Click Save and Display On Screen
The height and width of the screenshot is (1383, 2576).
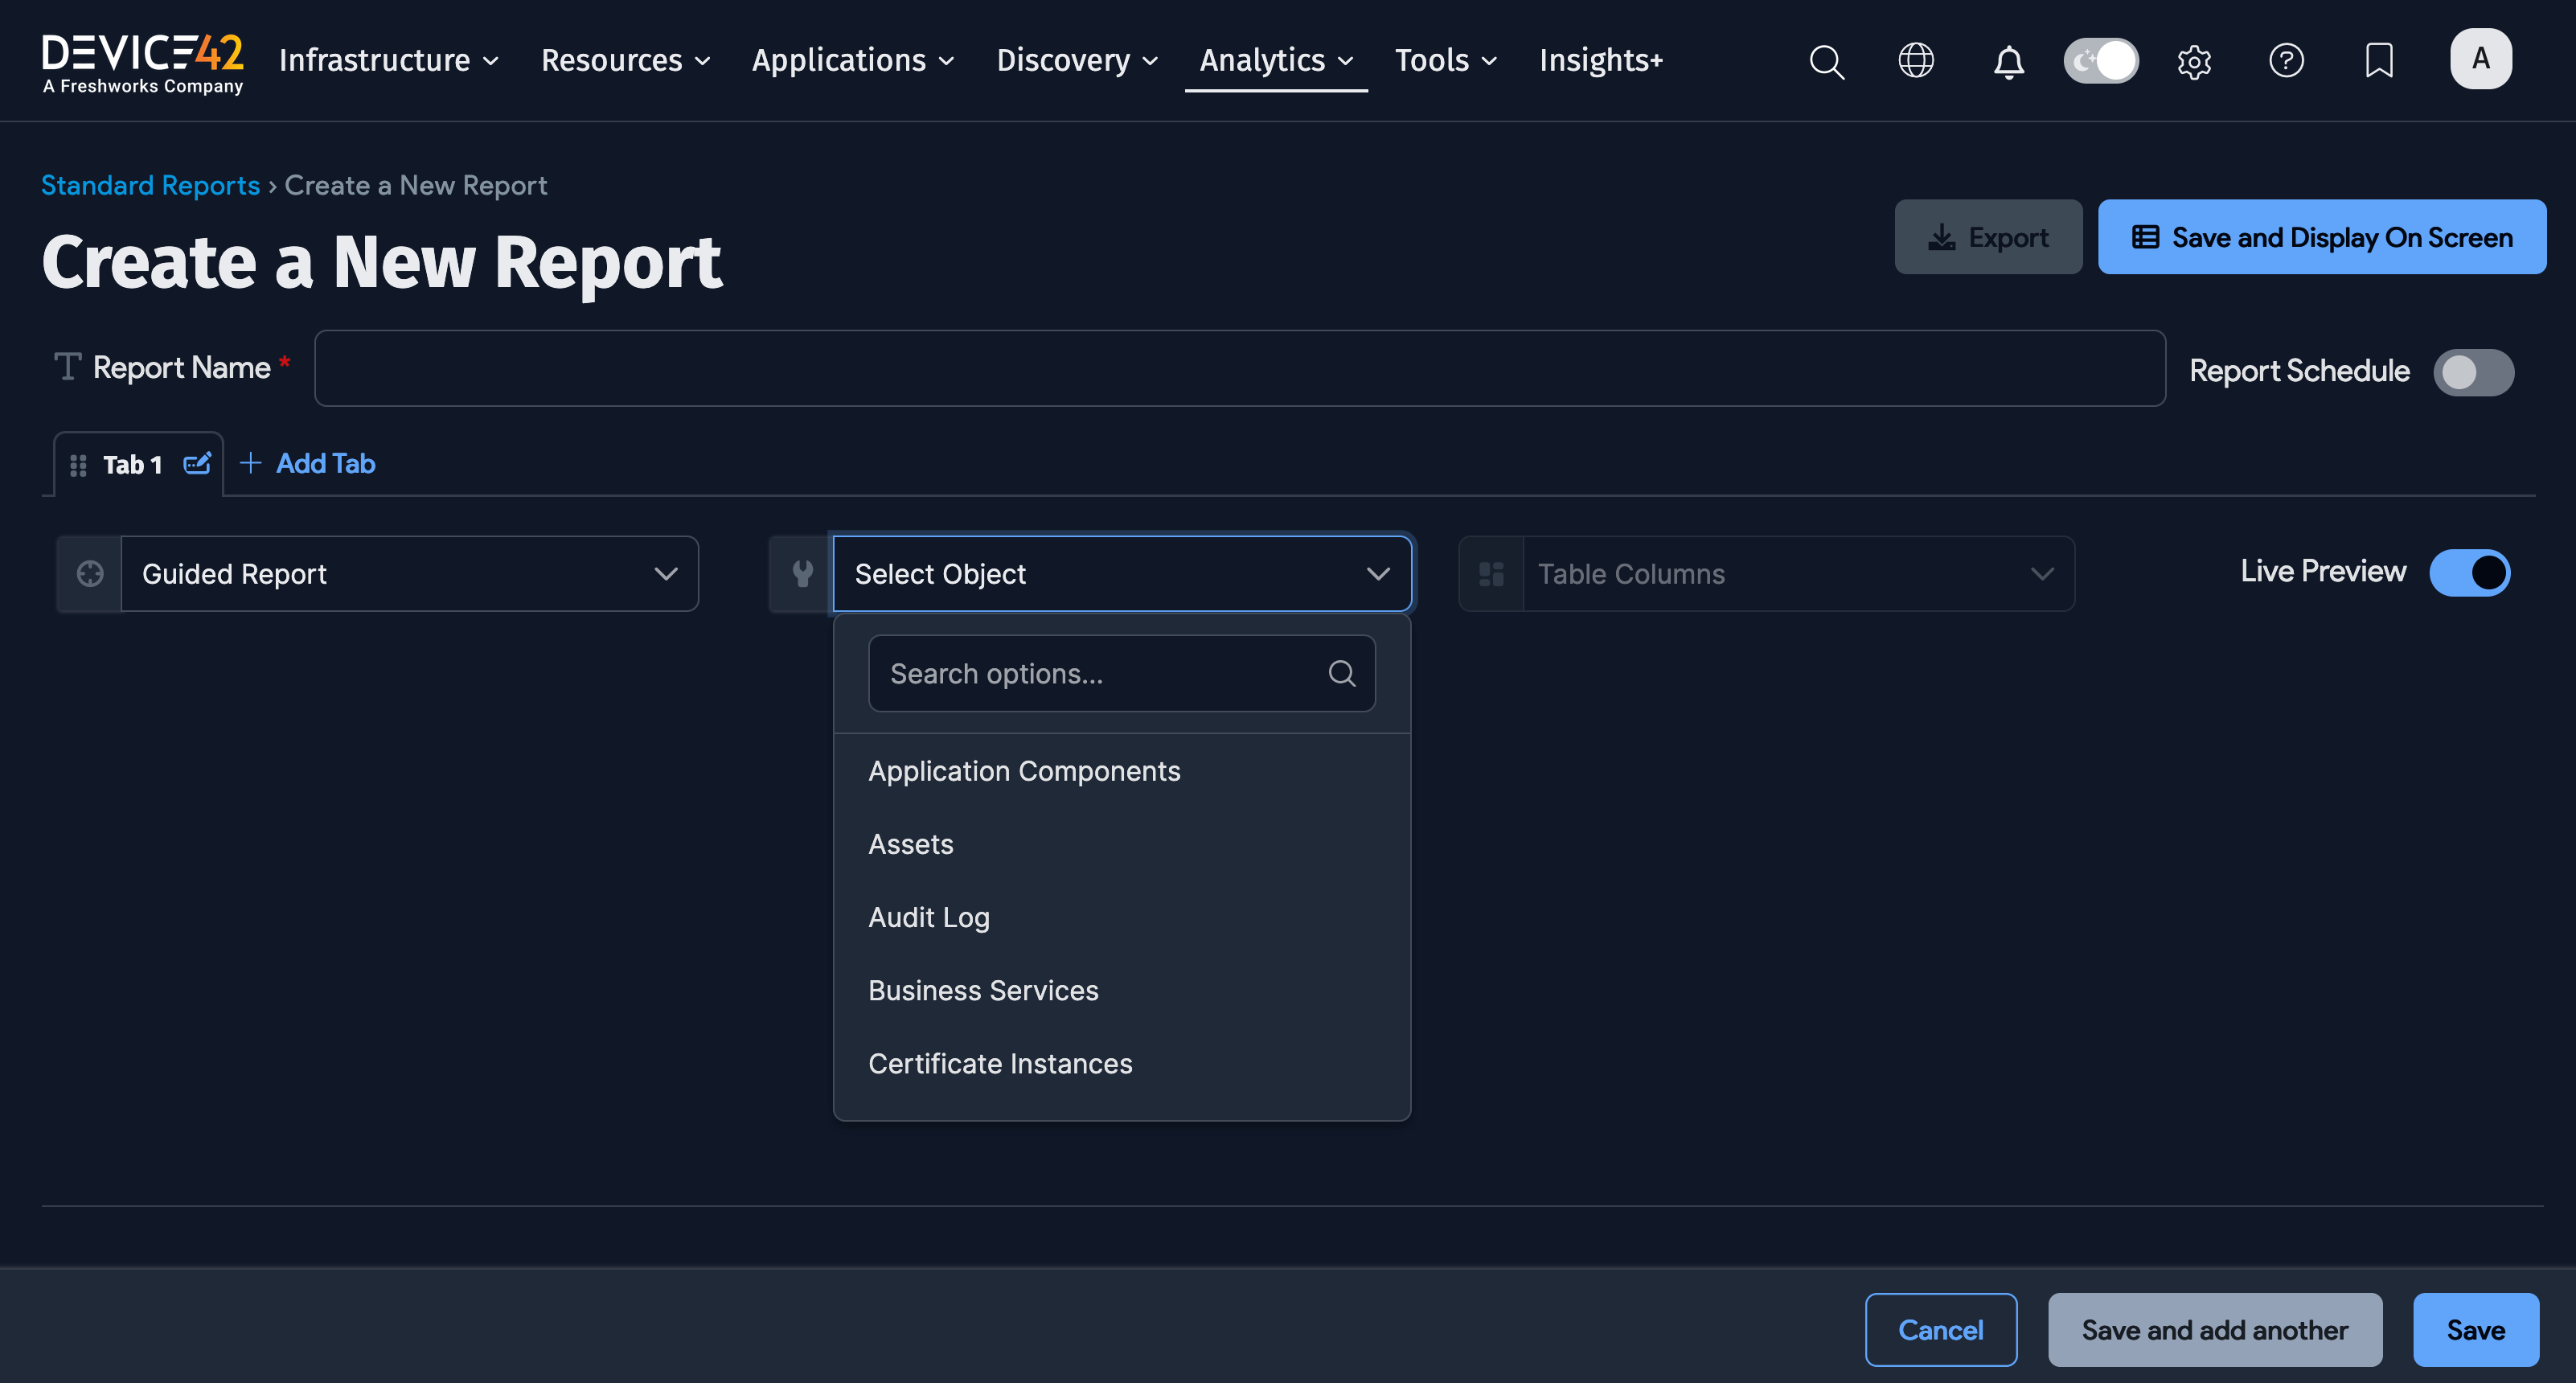pos(2321,237)
